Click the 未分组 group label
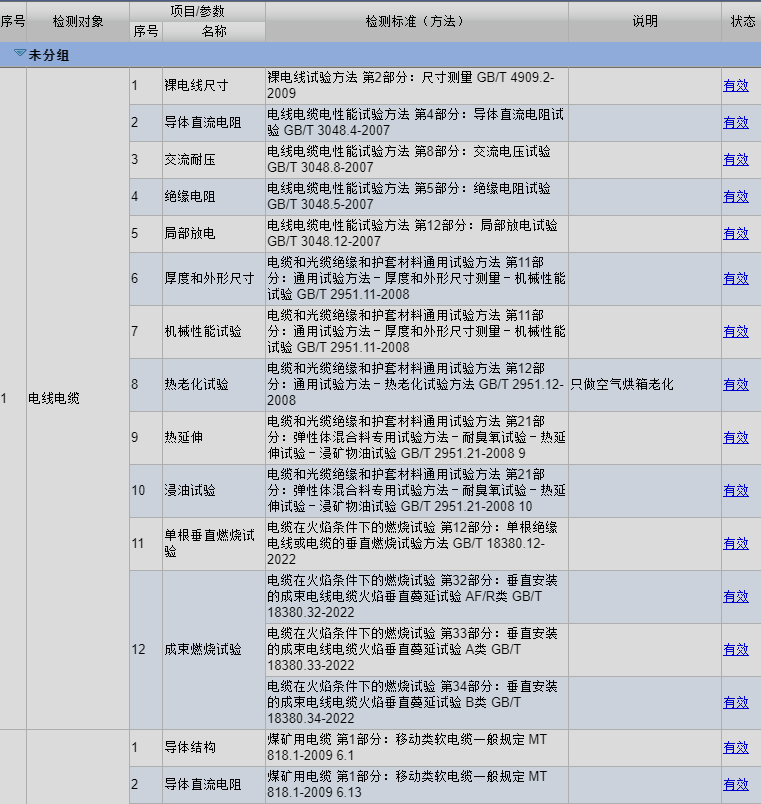Screen dimensions: 761x804 [x=49, y=55]
